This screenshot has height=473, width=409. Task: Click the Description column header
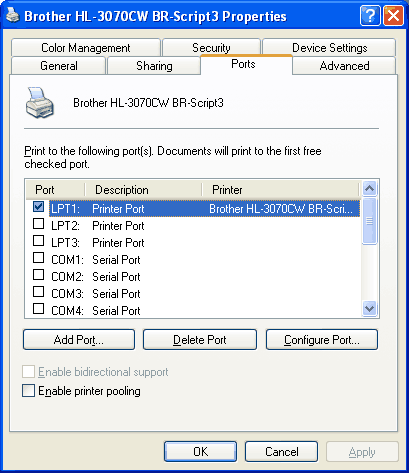point(143,190)
